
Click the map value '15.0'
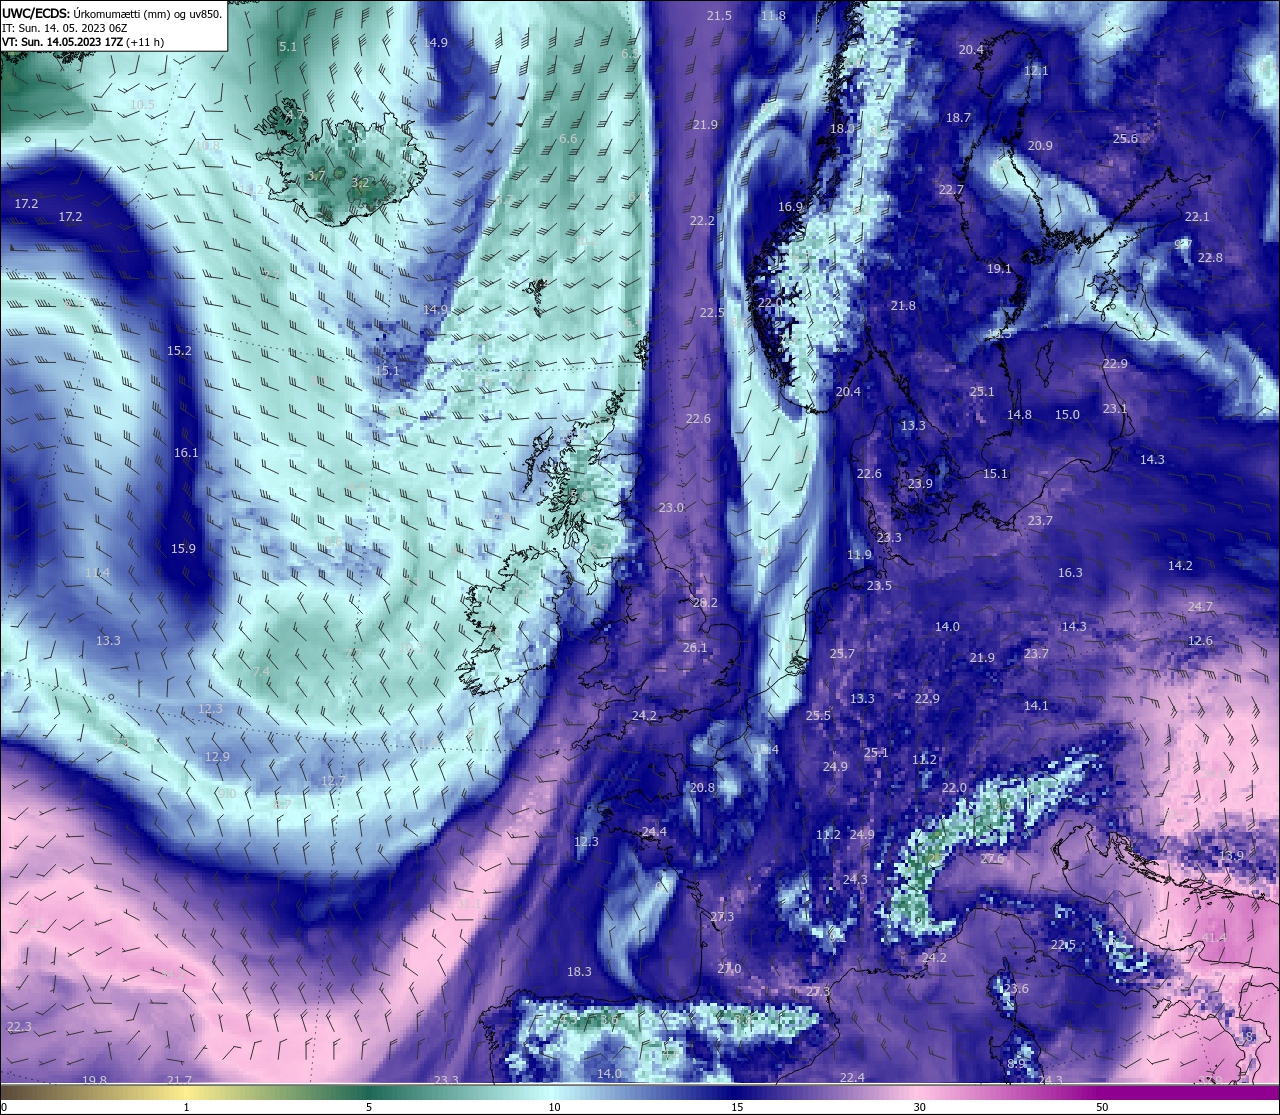point(1067,415)
